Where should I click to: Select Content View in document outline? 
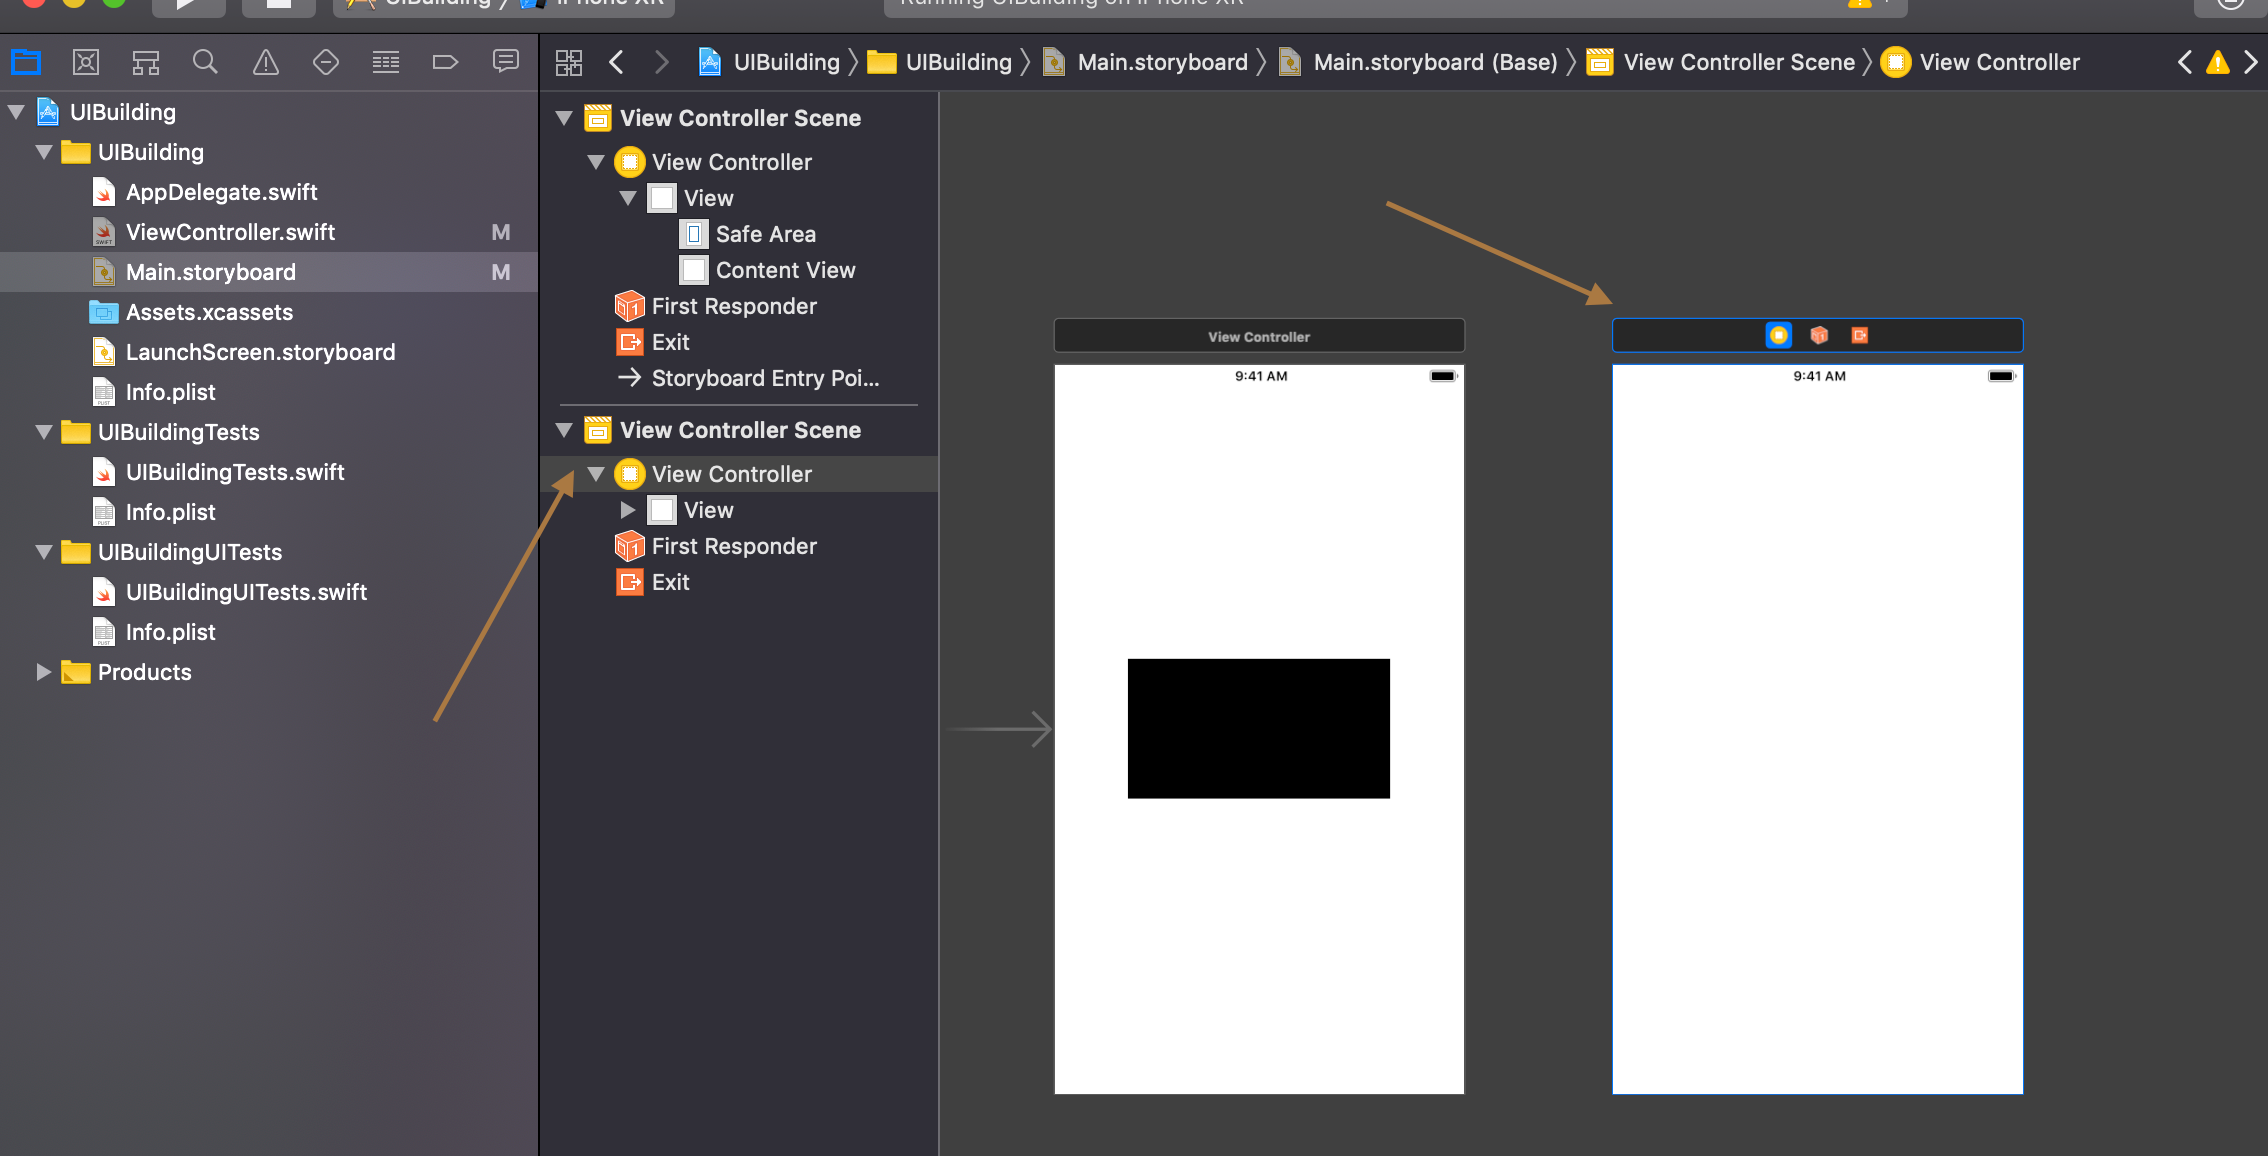785,270
